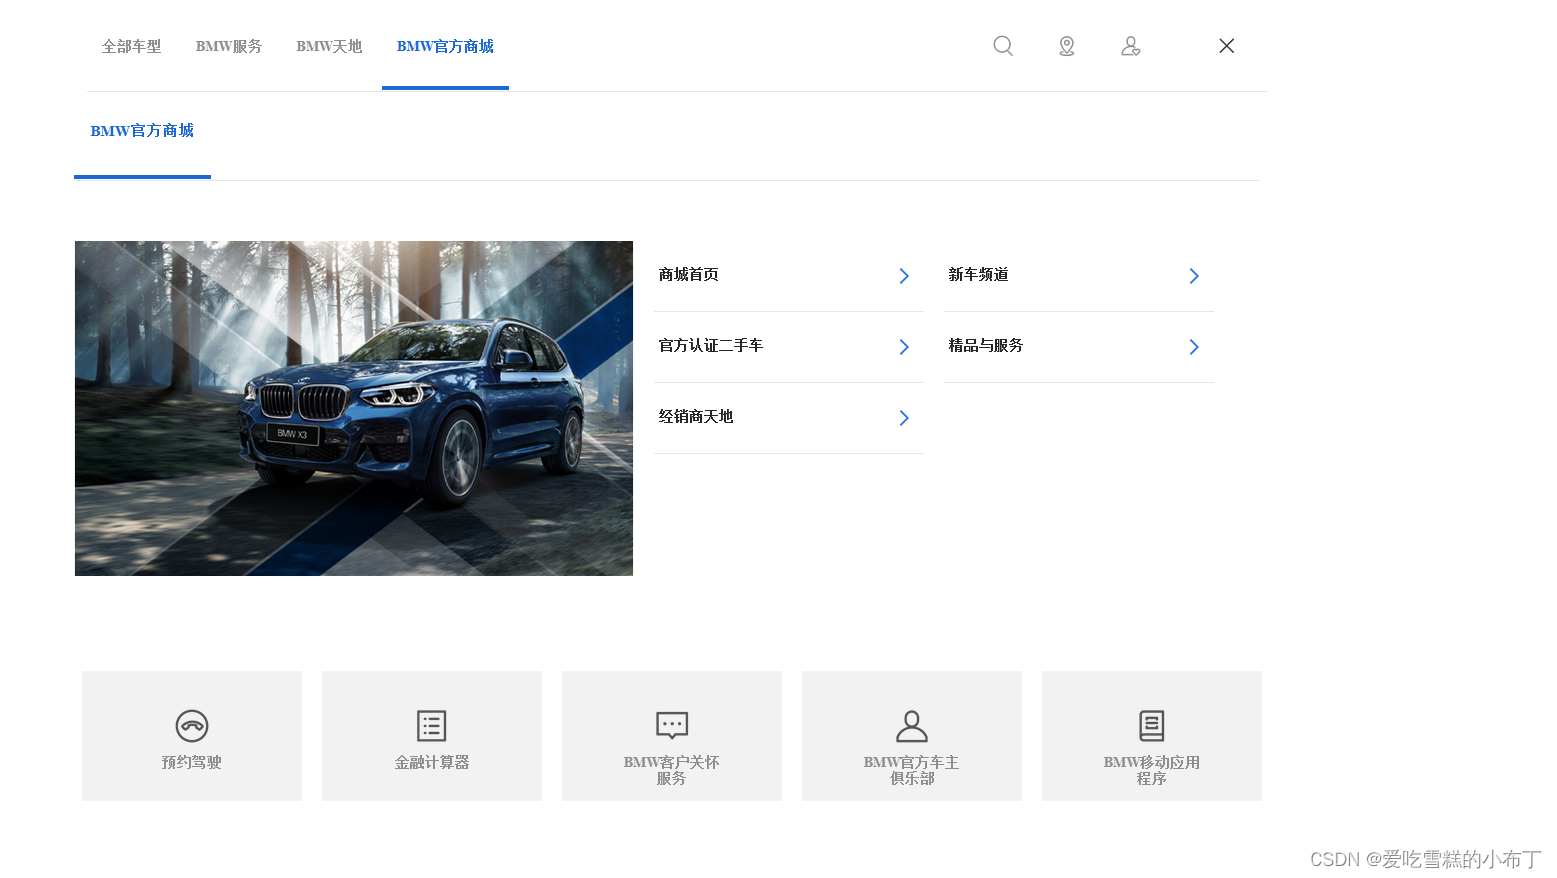Expand the 新车频道 chevron arrow
Screen dimensions: 1557x878
(x=1194, y=276)
